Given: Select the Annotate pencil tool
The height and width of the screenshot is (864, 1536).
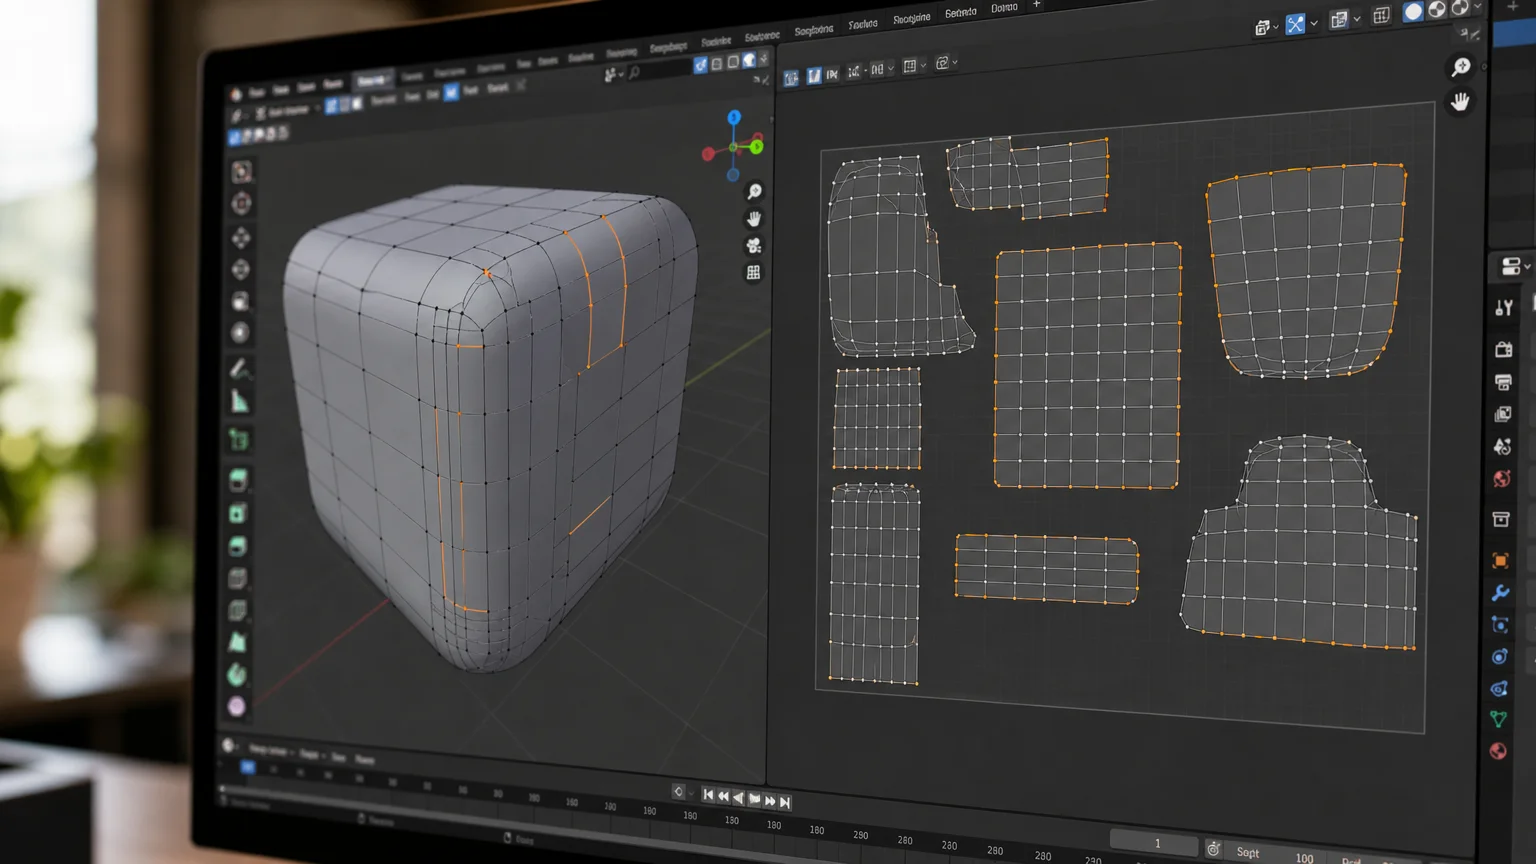Looking at the screenshot, I should point(240,369).
